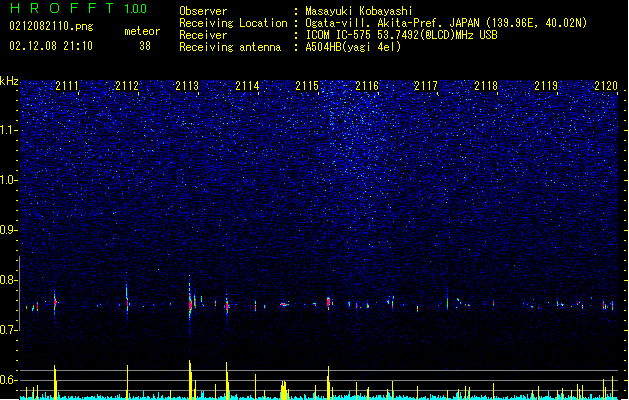The image size is (629, 400).
Task: Click the 2117 time marker
Action: (426, 86)
